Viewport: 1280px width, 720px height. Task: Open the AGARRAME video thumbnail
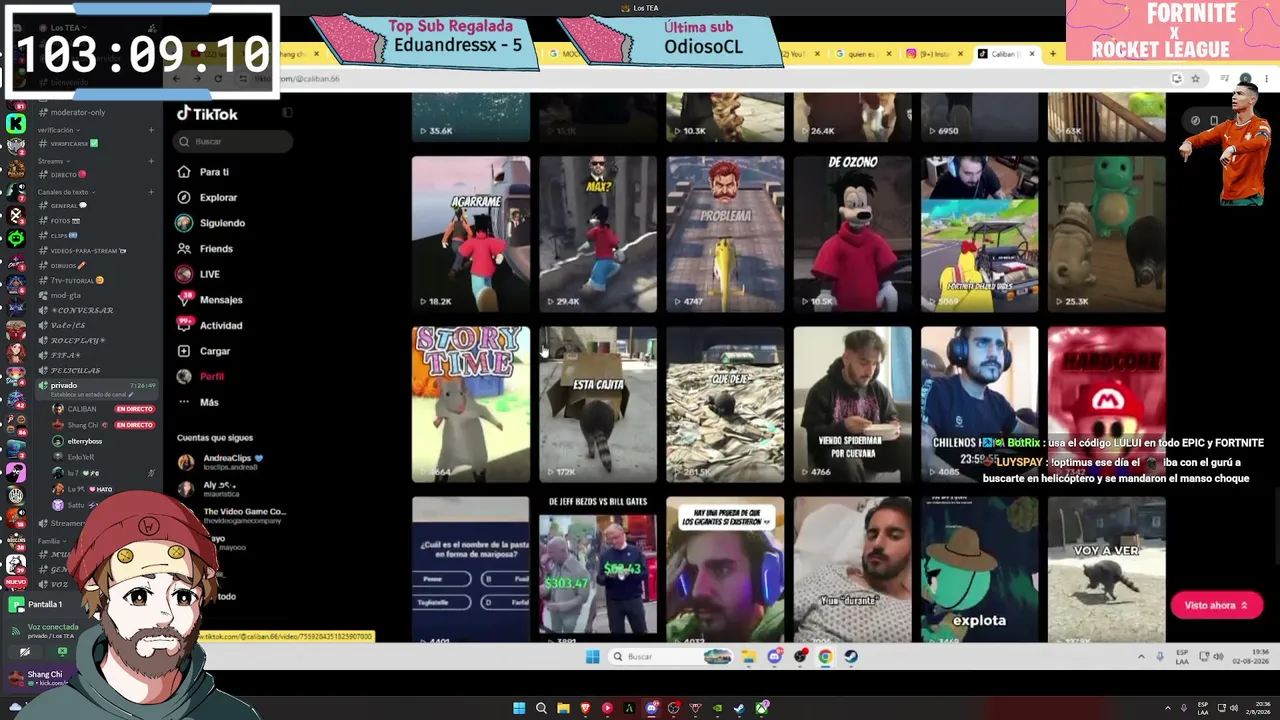tap(471, 234)
